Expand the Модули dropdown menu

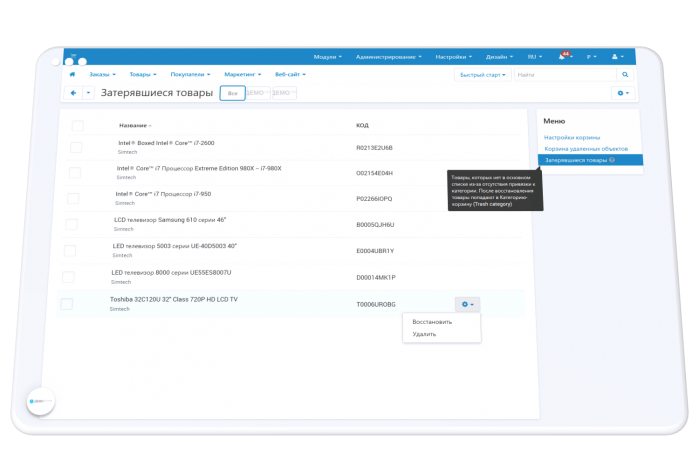[x=328, y=57]
